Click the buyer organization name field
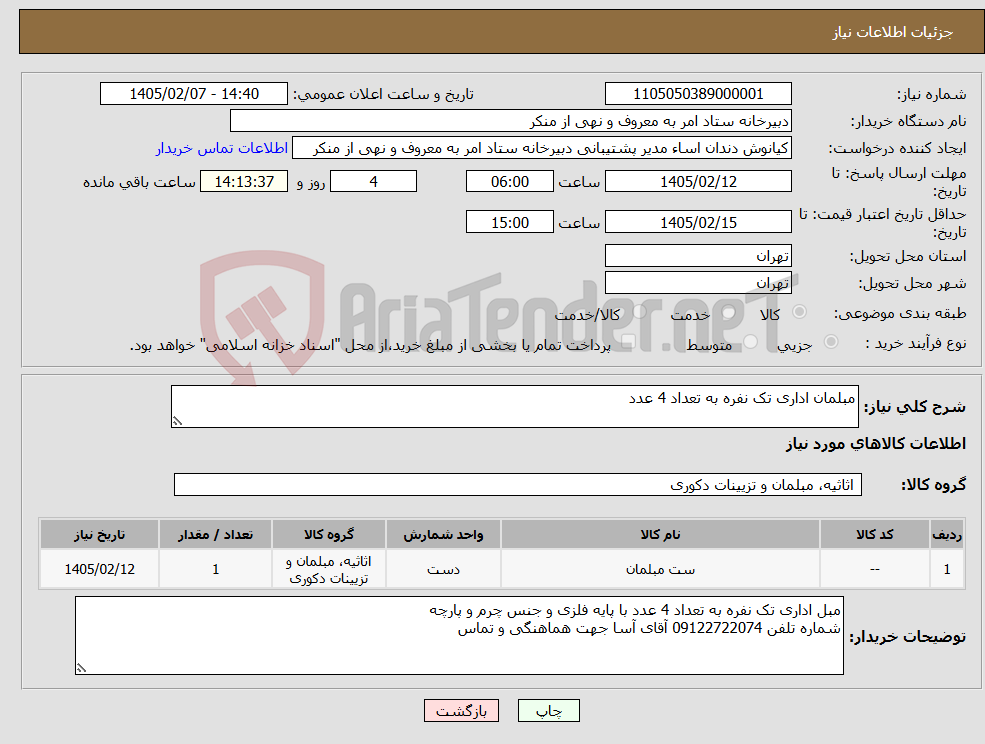The image size is (985, 744). tap(511, 121)
